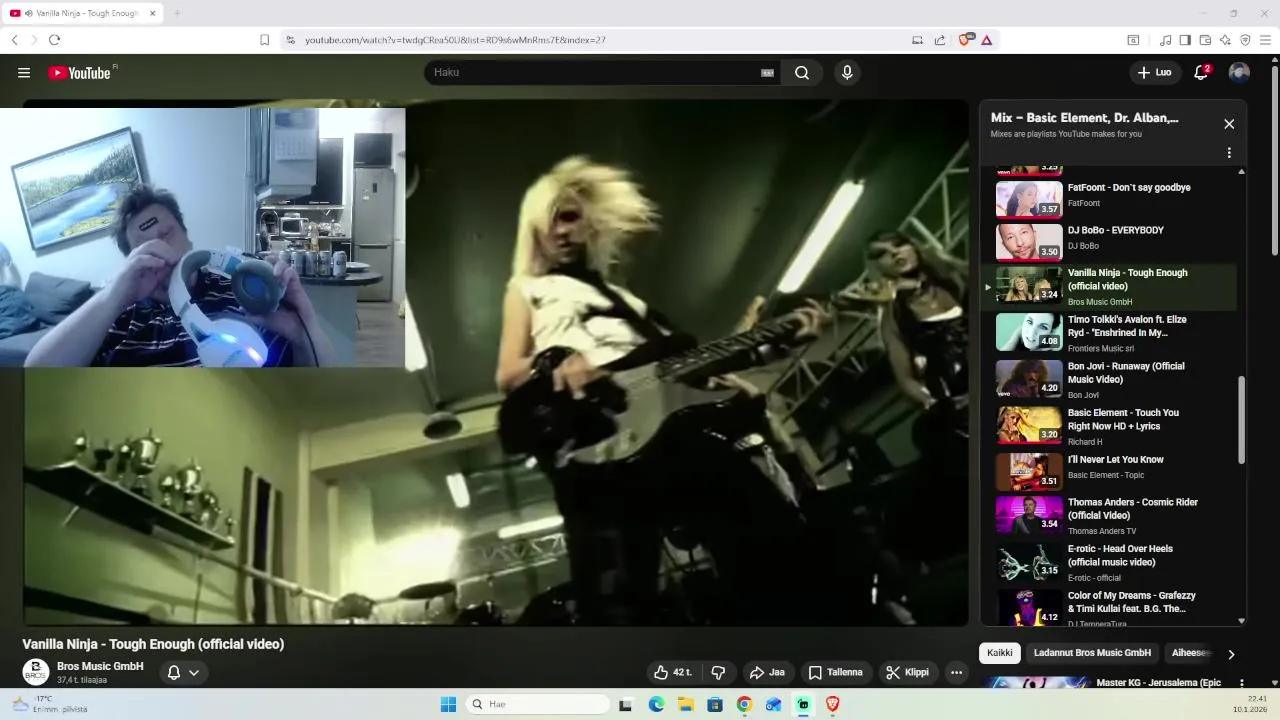Image resolution: width=1280 pixels, height=720 pixels.
Task: Open the Brave Shields lion icon
Action: [965, 40]
